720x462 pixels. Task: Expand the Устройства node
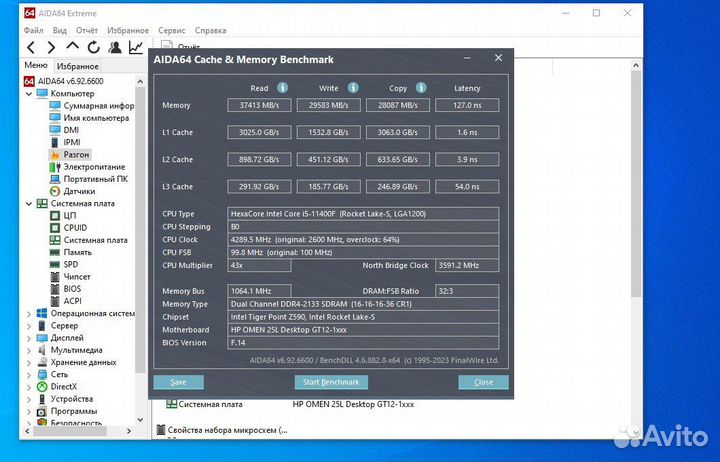point(29,399)
